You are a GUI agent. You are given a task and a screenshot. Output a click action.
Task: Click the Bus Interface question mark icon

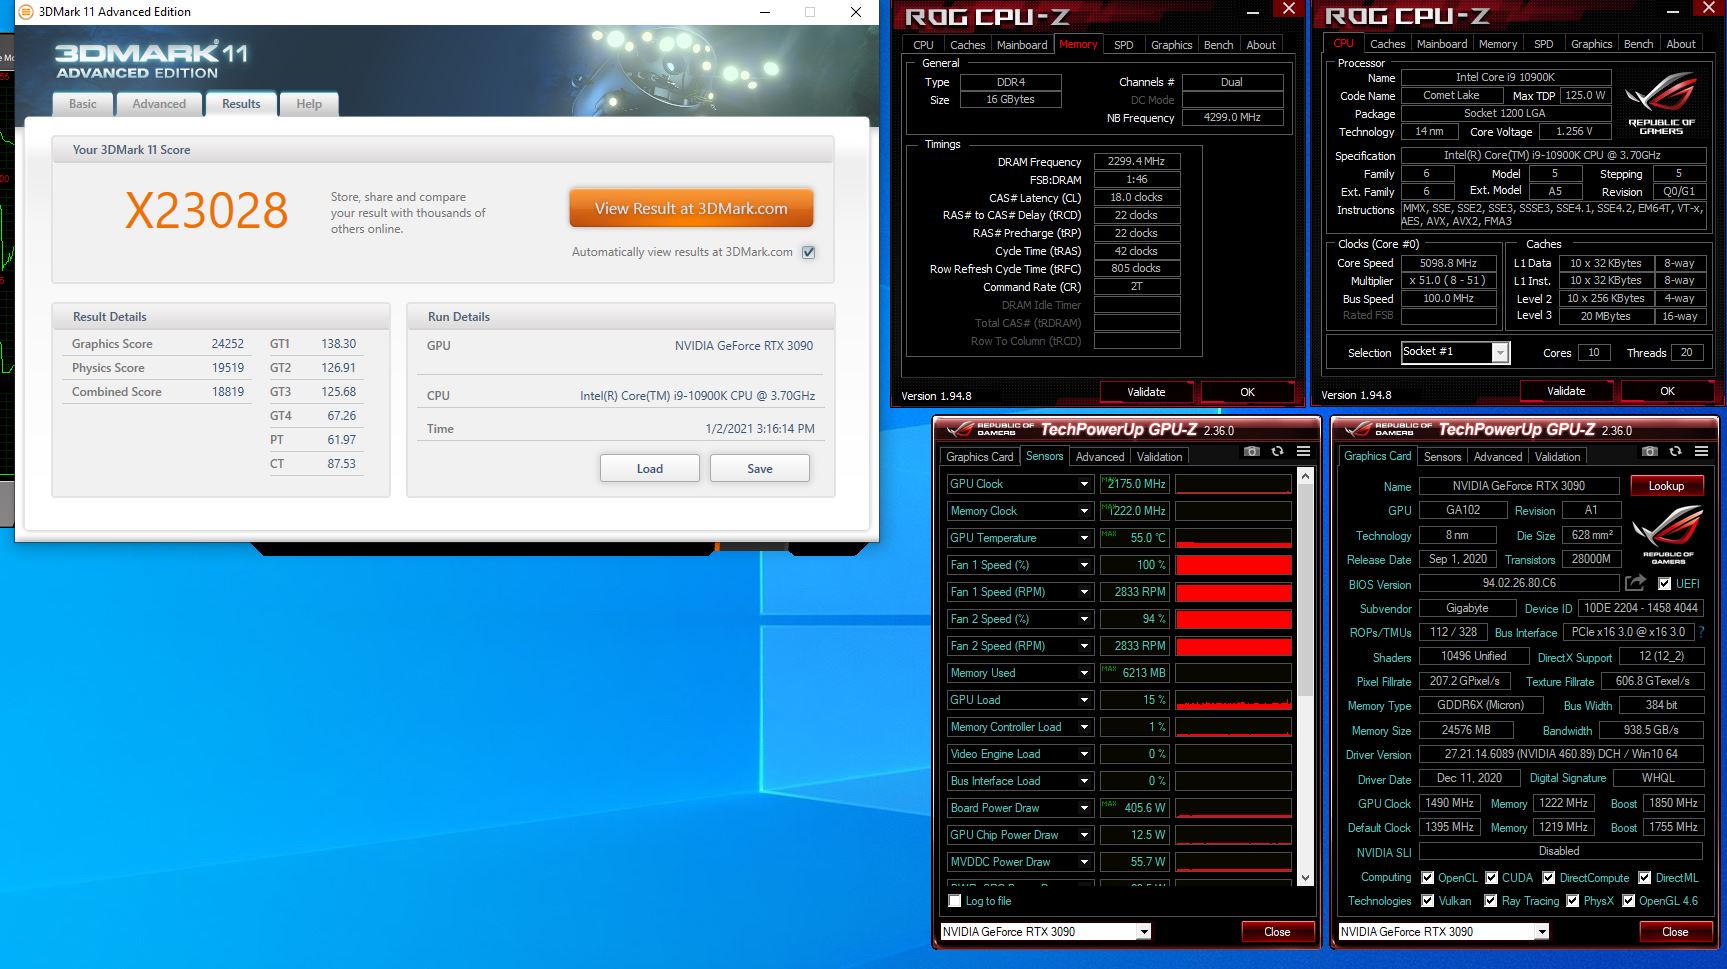click(1701, 632)
